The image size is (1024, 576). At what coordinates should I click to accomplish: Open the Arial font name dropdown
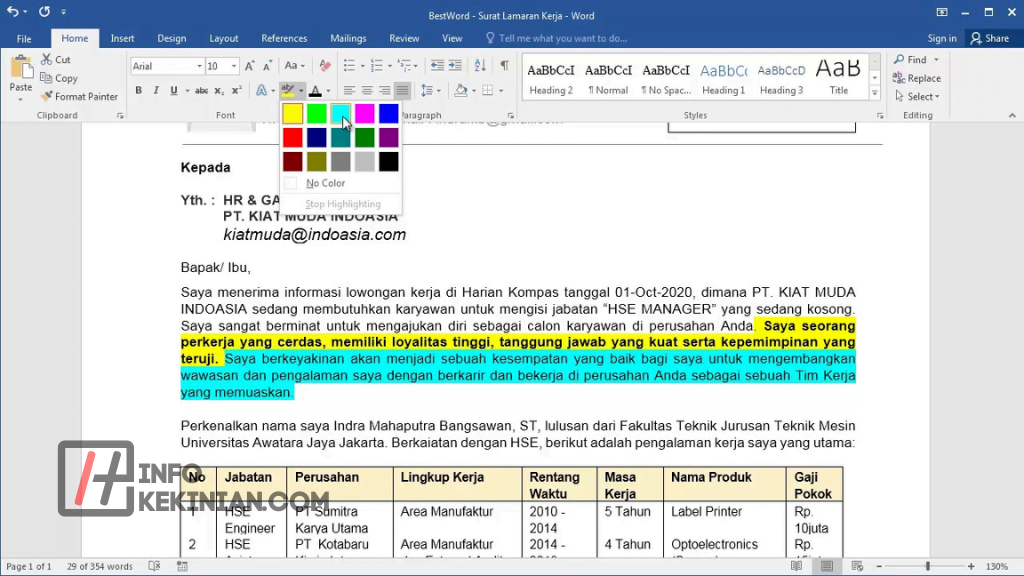click(x=199, y=66)
